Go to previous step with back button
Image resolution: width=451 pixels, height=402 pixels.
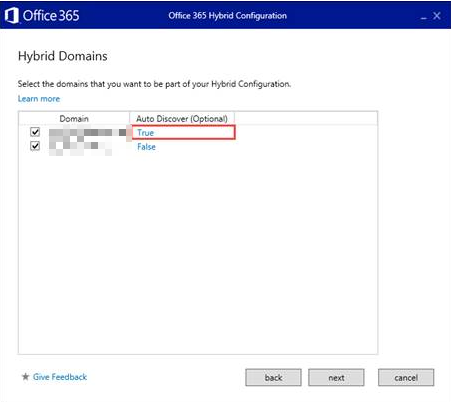coord(273,377)
